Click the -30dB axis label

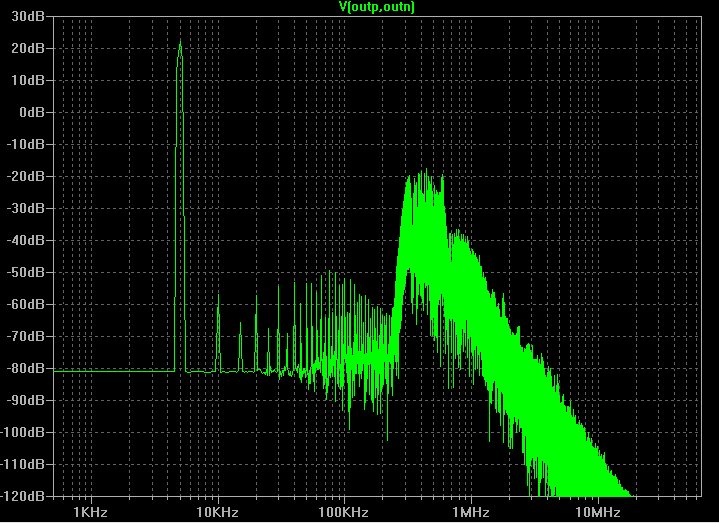click(25, 209)
